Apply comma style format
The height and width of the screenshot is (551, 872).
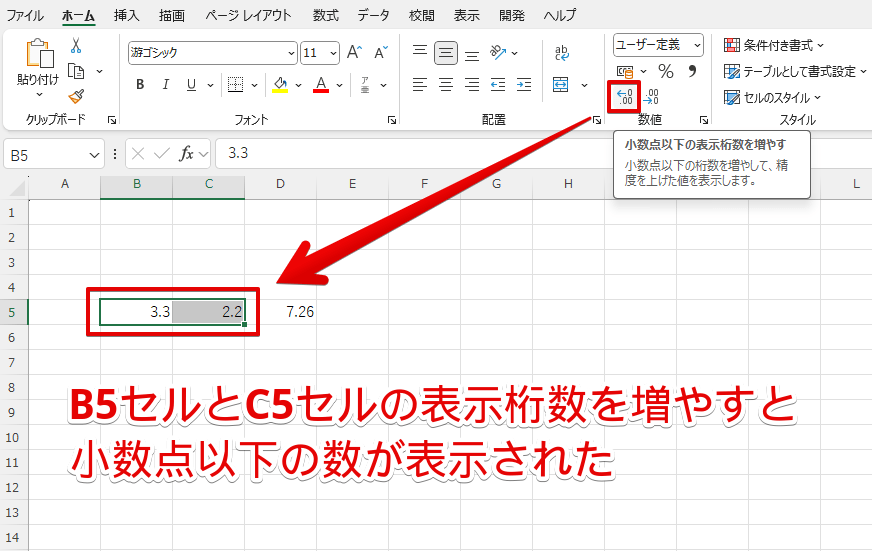tap(692, 71)
